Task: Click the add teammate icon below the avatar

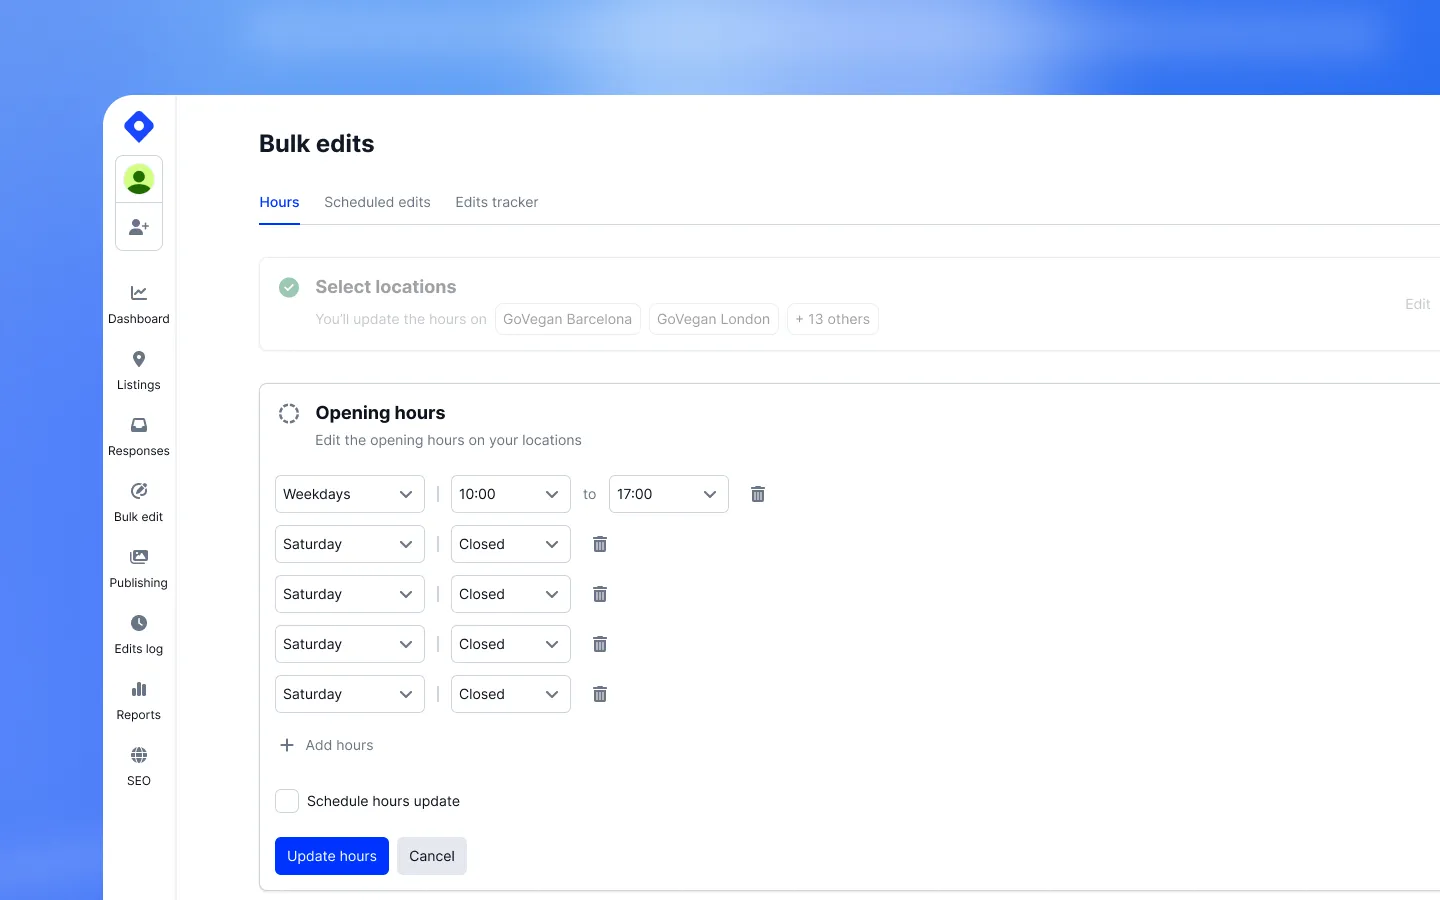Action: [x=138, y=226]
